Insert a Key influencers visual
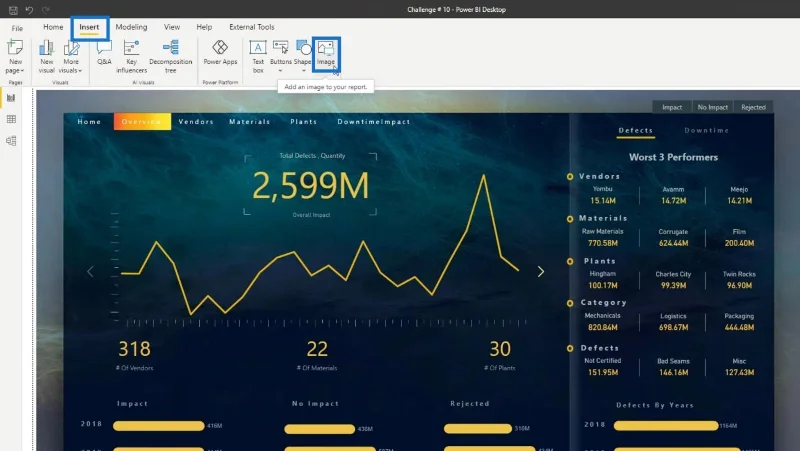800x451 pixels. [x=131, y=57]
